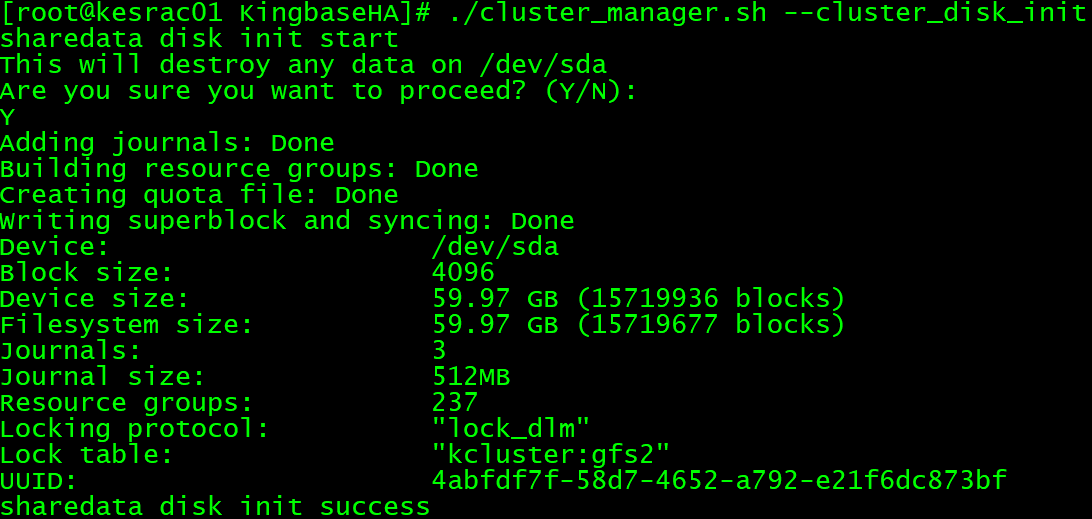This screenshot has width=1092, height=519.
Task: Click 'Creating quota file: Done' line
Action: [x=199, y=195]
